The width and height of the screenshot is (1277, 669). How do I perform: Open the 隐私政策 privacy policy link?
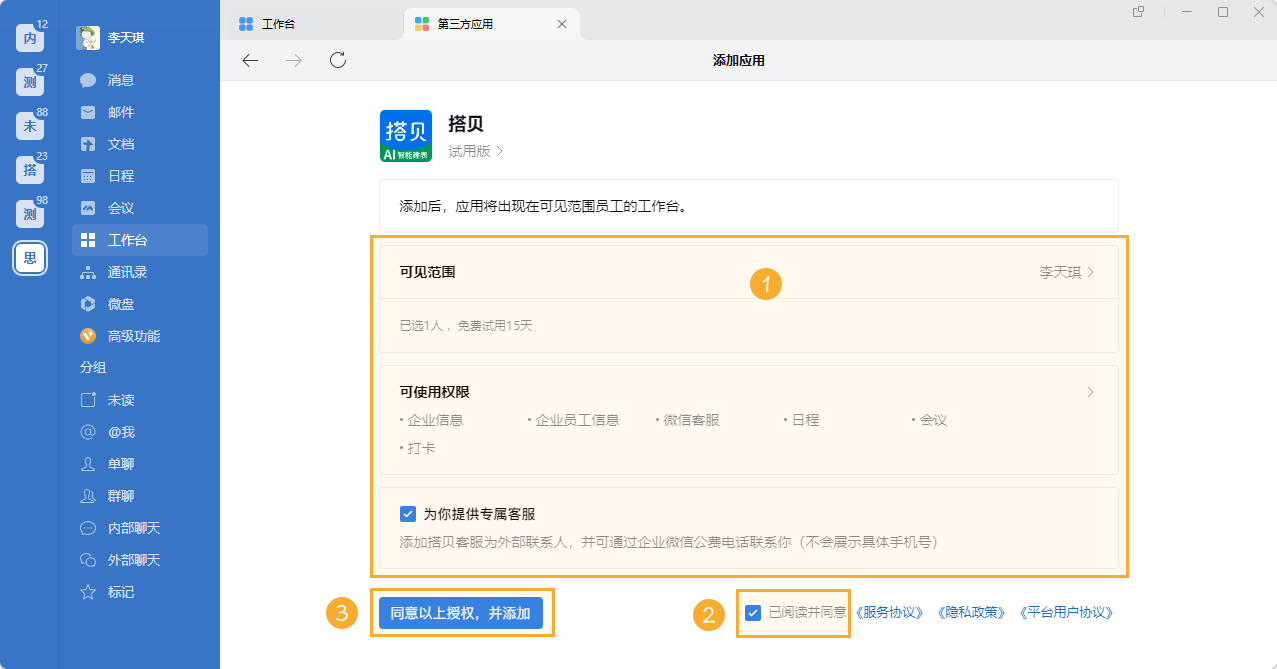pyautogui.click(x=973, y=612)
